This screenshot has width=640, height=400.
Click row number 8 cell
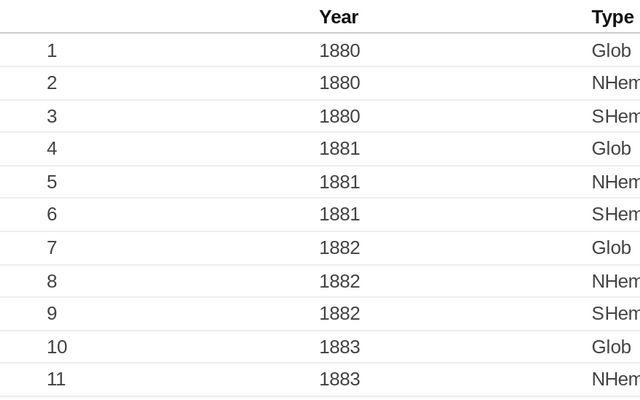tap(52, 281)
